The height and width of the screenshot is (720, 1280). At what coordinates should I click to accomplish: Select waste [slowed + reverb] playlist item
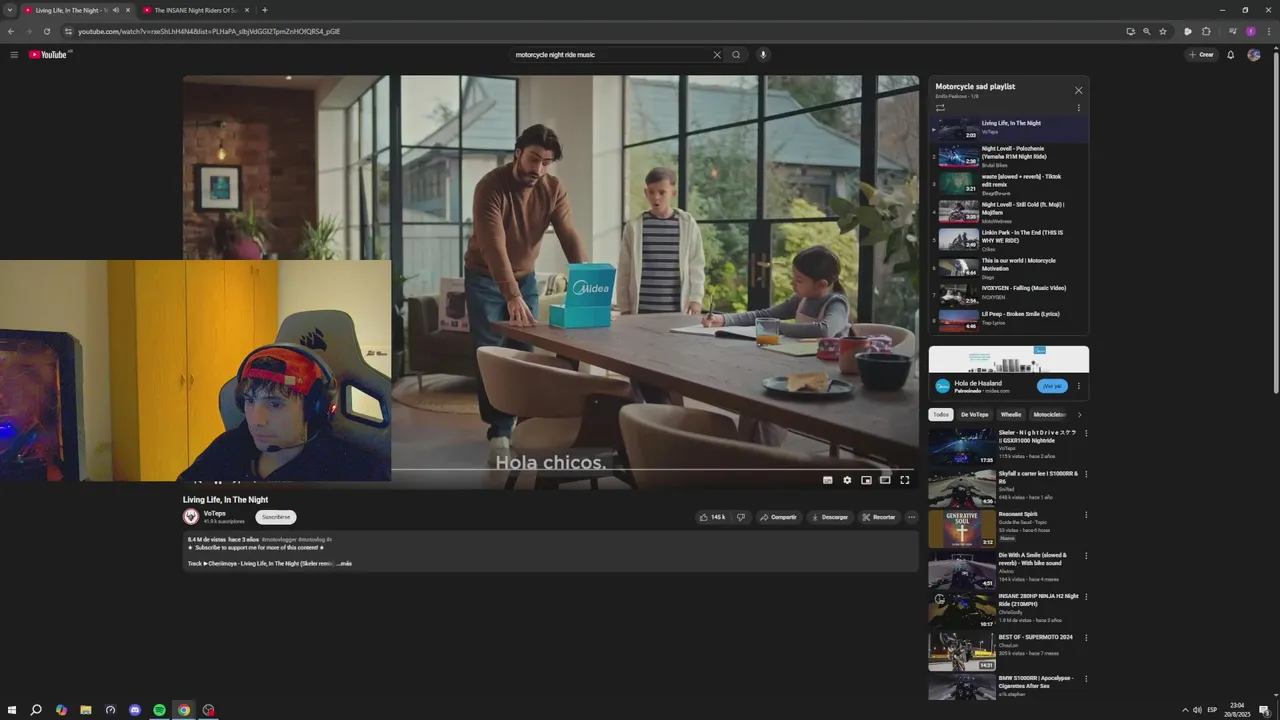(x=1009, y=185)
